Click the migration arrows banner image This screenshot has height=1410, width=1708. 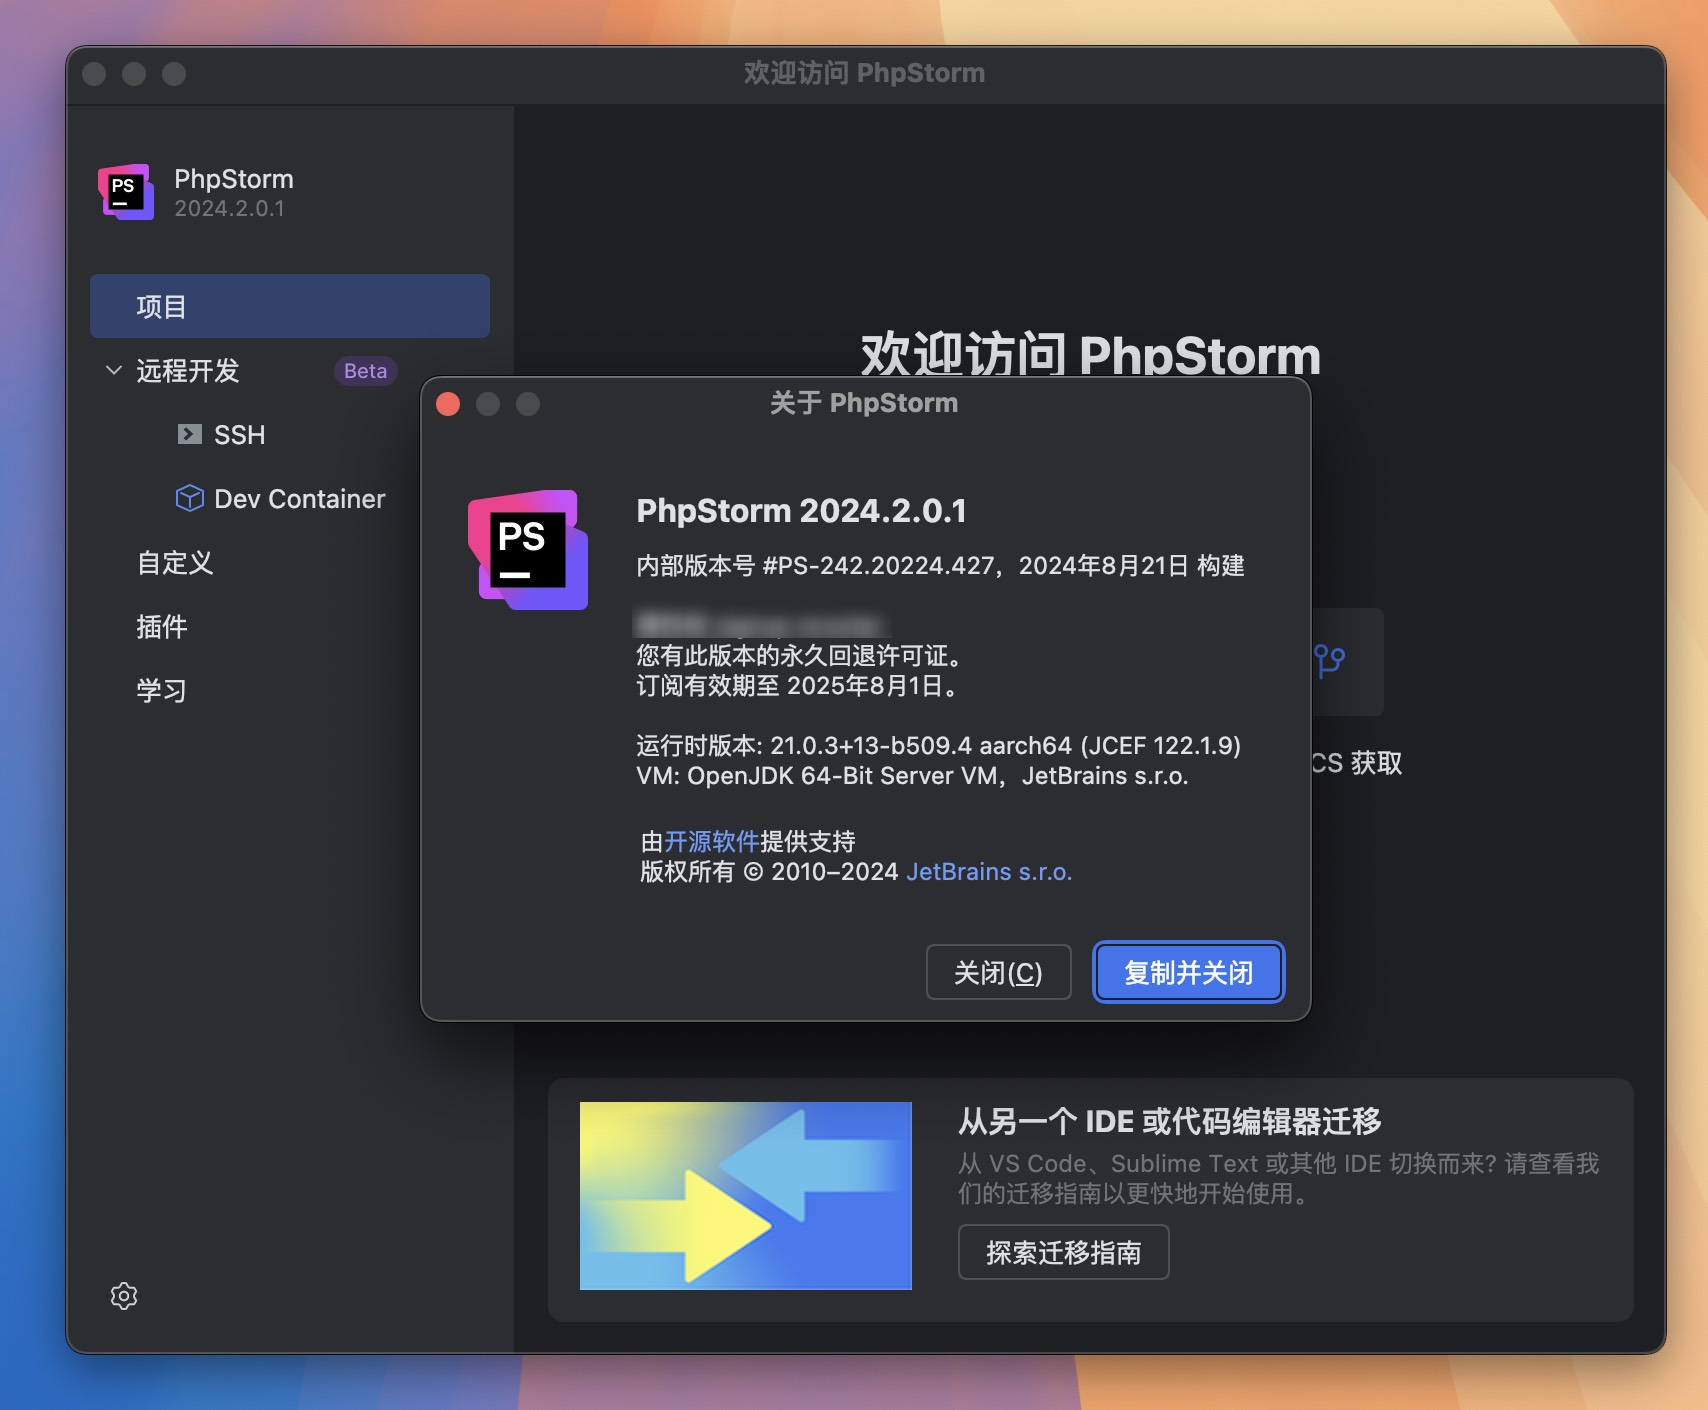745,1195
